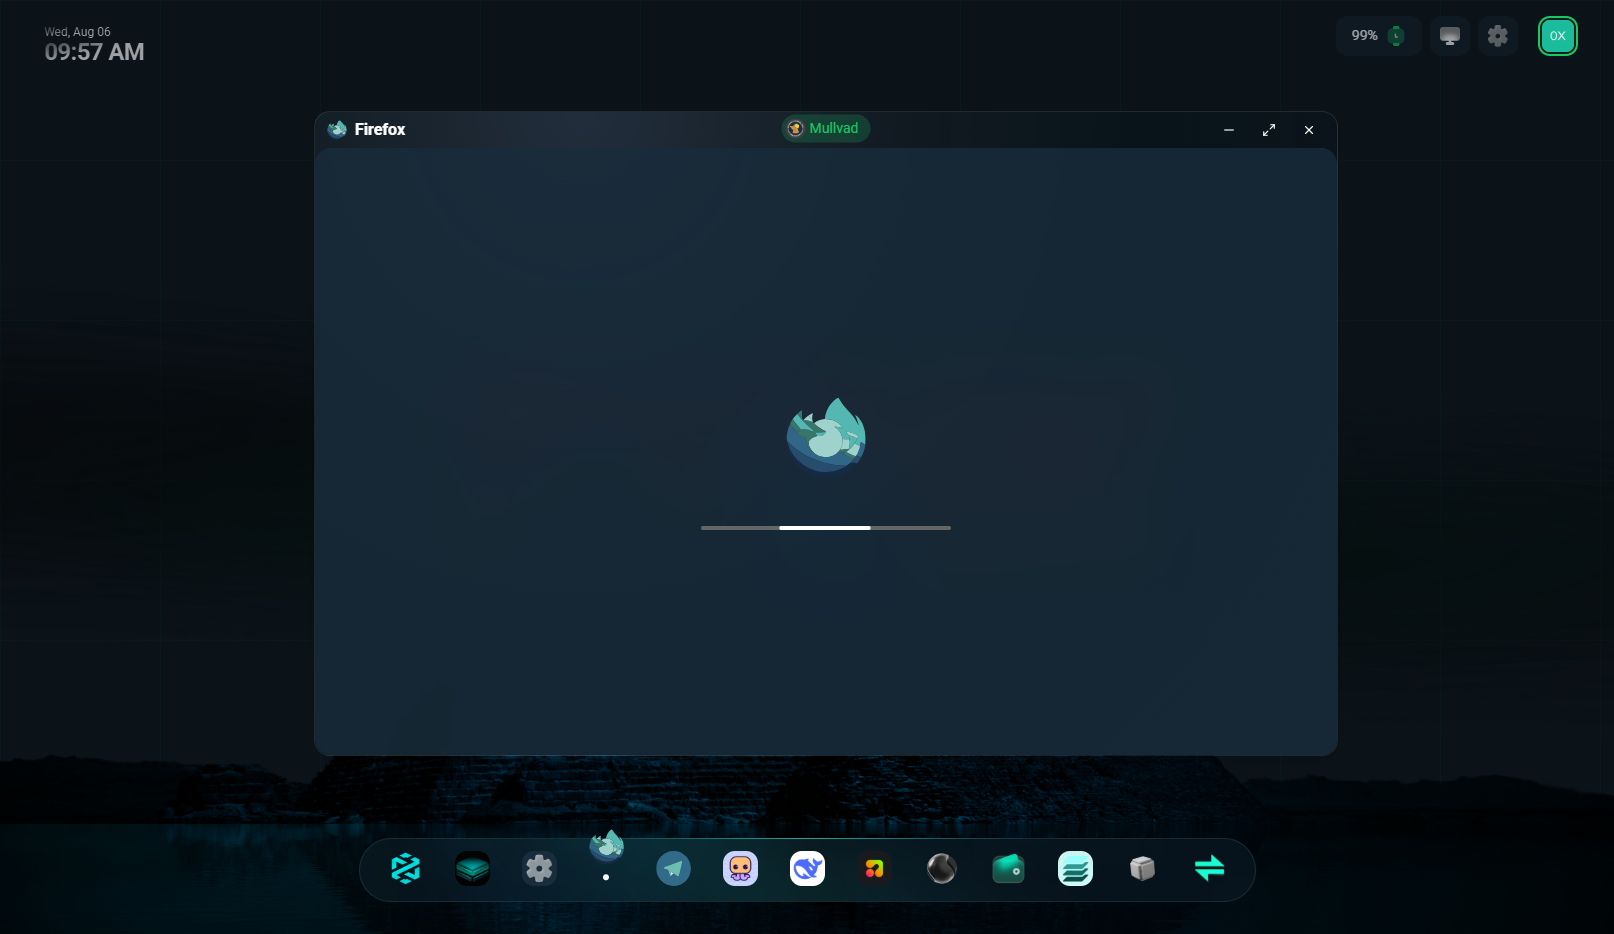Open the purple mascot app from the dock
Image resolution: width=1614 pixels, height=934 pixels.
pyautogui.click(x=740, y=869)
